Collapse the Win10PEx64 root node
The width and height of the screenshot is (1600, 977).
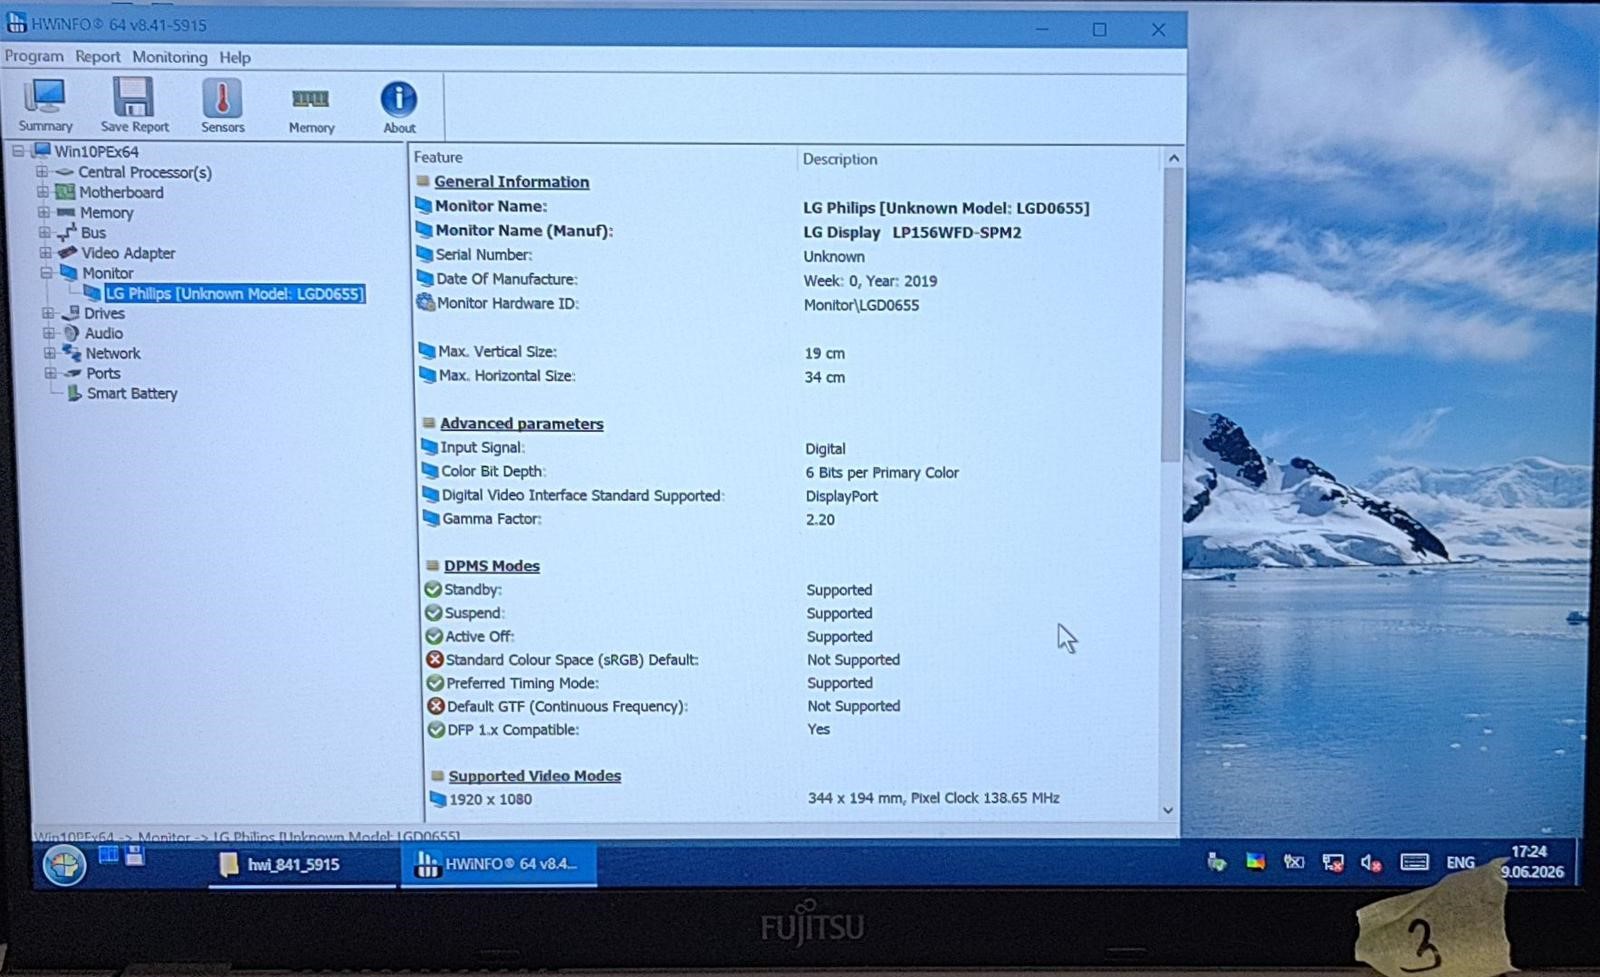pos(19,151)
